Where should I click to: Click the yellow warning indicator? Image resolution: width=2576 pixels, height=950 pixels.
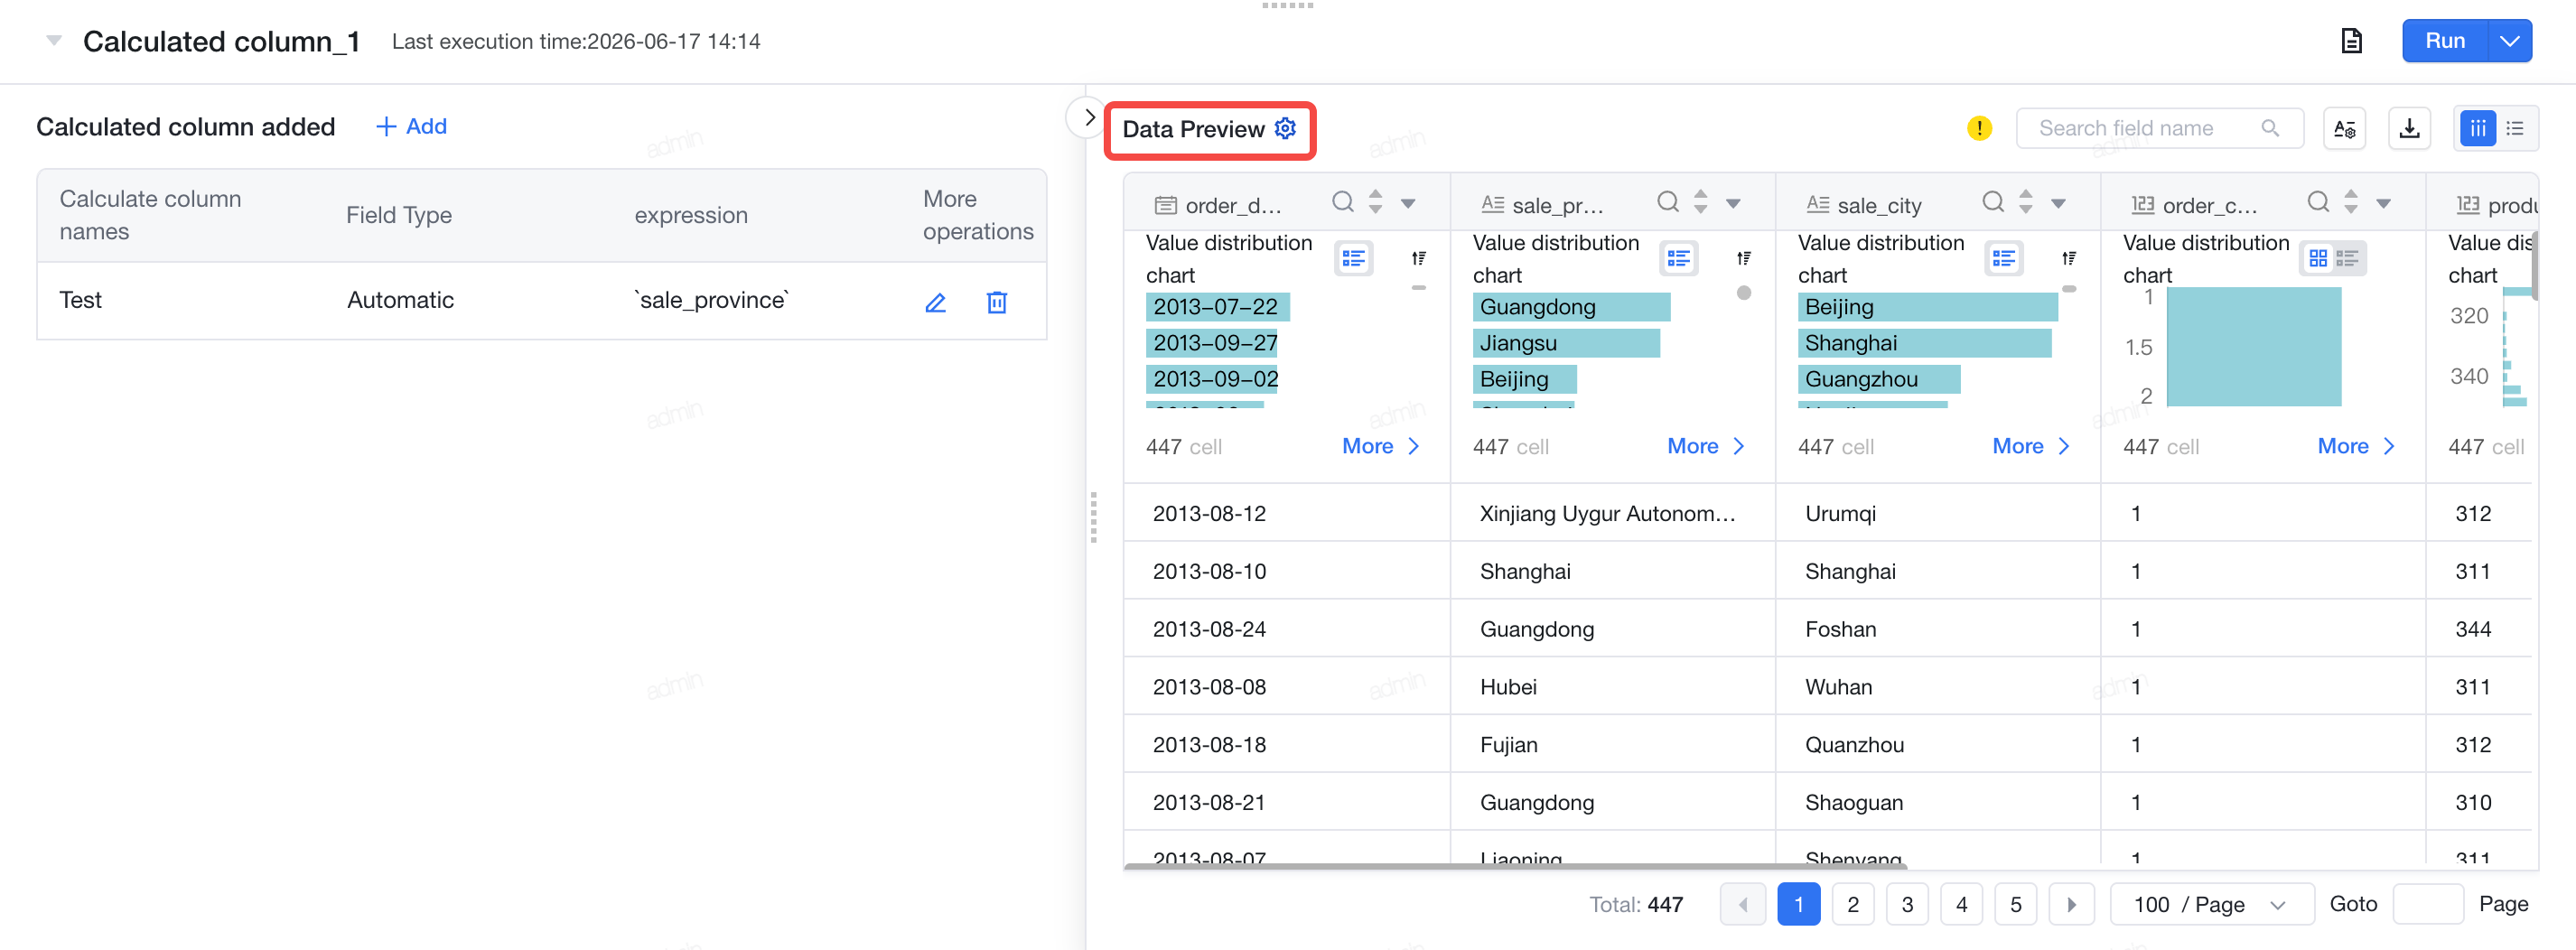(1978, 128)
